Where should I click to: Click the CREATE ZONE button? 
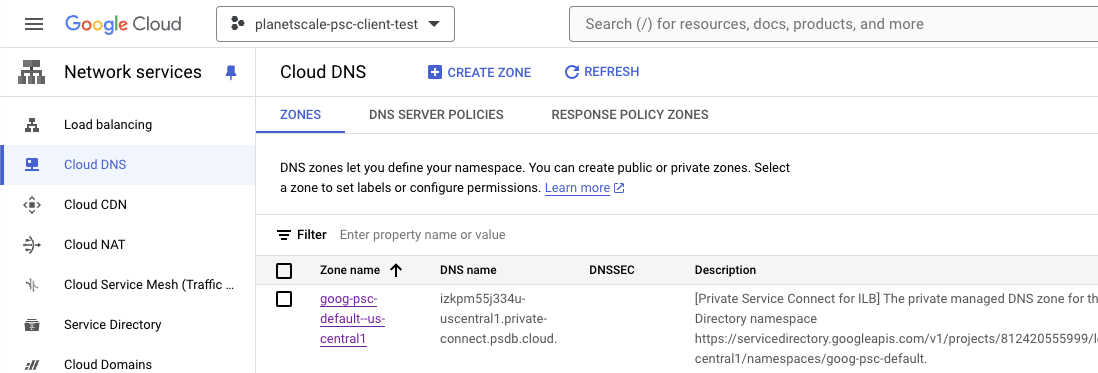pyautogui.click(x=480, y=72)
